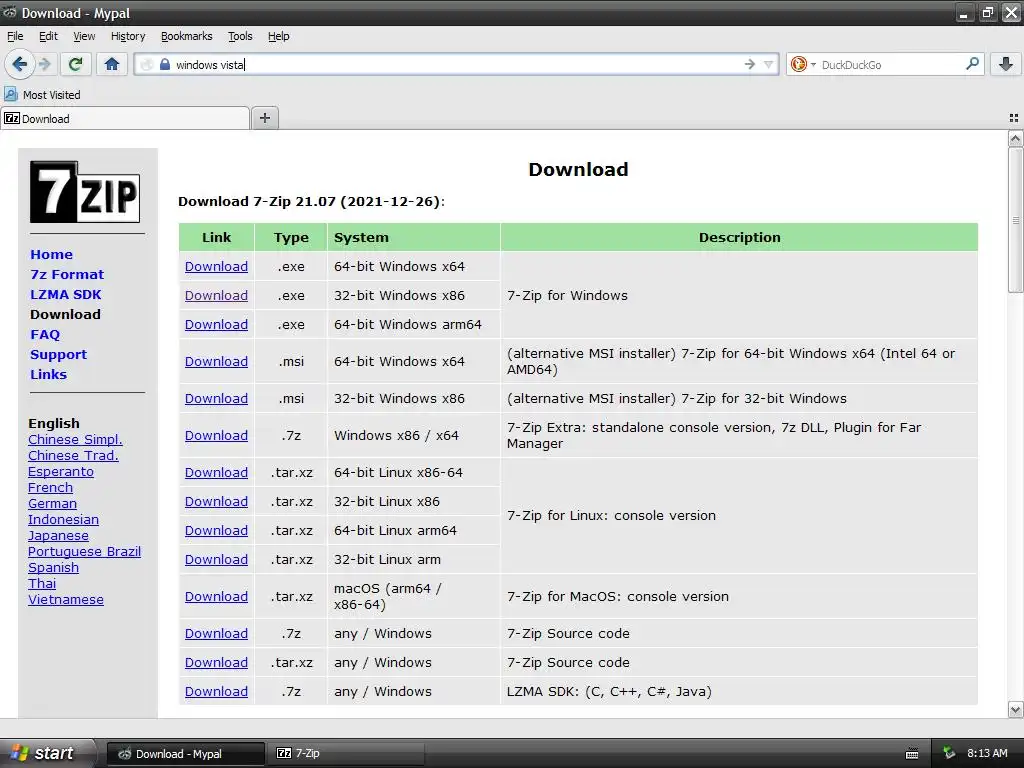Viewport: 1024px width, 768px height.
Task: Click the 8:13 AM tray clock
Action: (987, 753)
